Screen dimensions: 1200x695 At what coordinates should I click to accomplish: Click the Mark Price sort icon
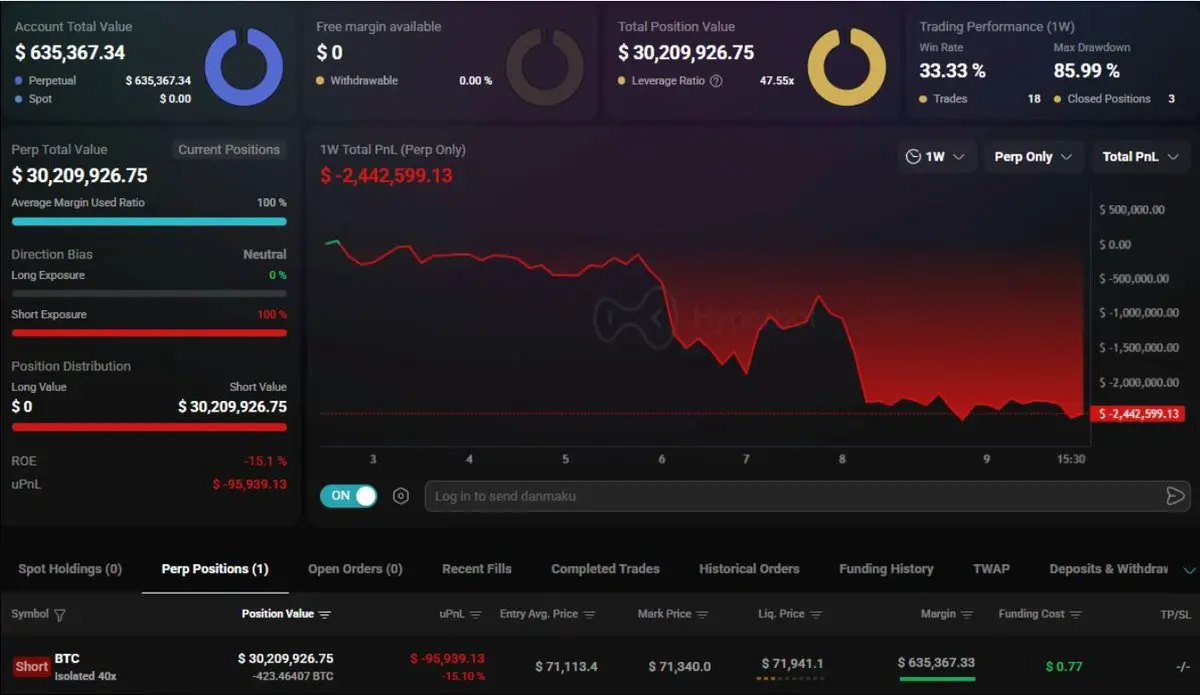click(703, 614)
